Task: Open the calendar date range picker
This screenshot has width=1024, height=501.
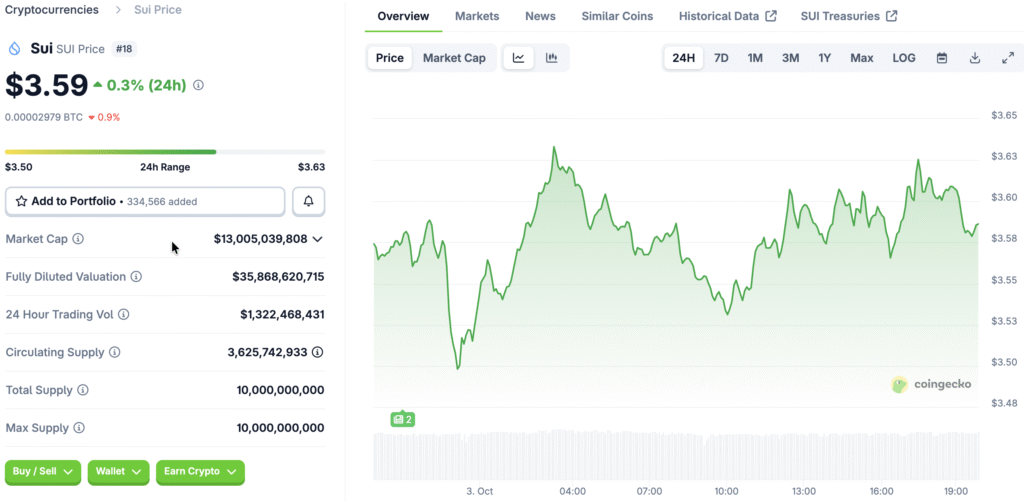Action: 941,58
